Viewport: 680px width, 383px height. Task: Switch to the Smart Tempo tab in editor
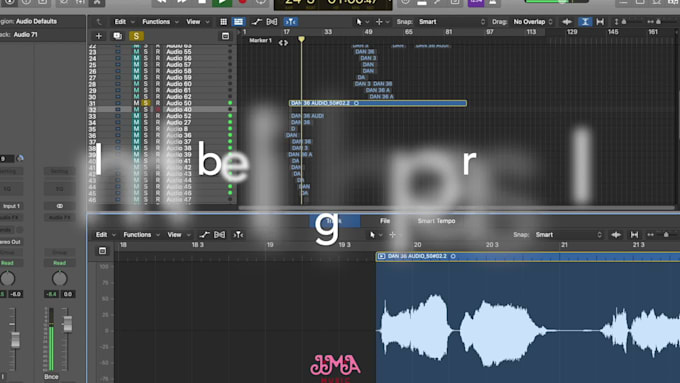tap(436, 221)
